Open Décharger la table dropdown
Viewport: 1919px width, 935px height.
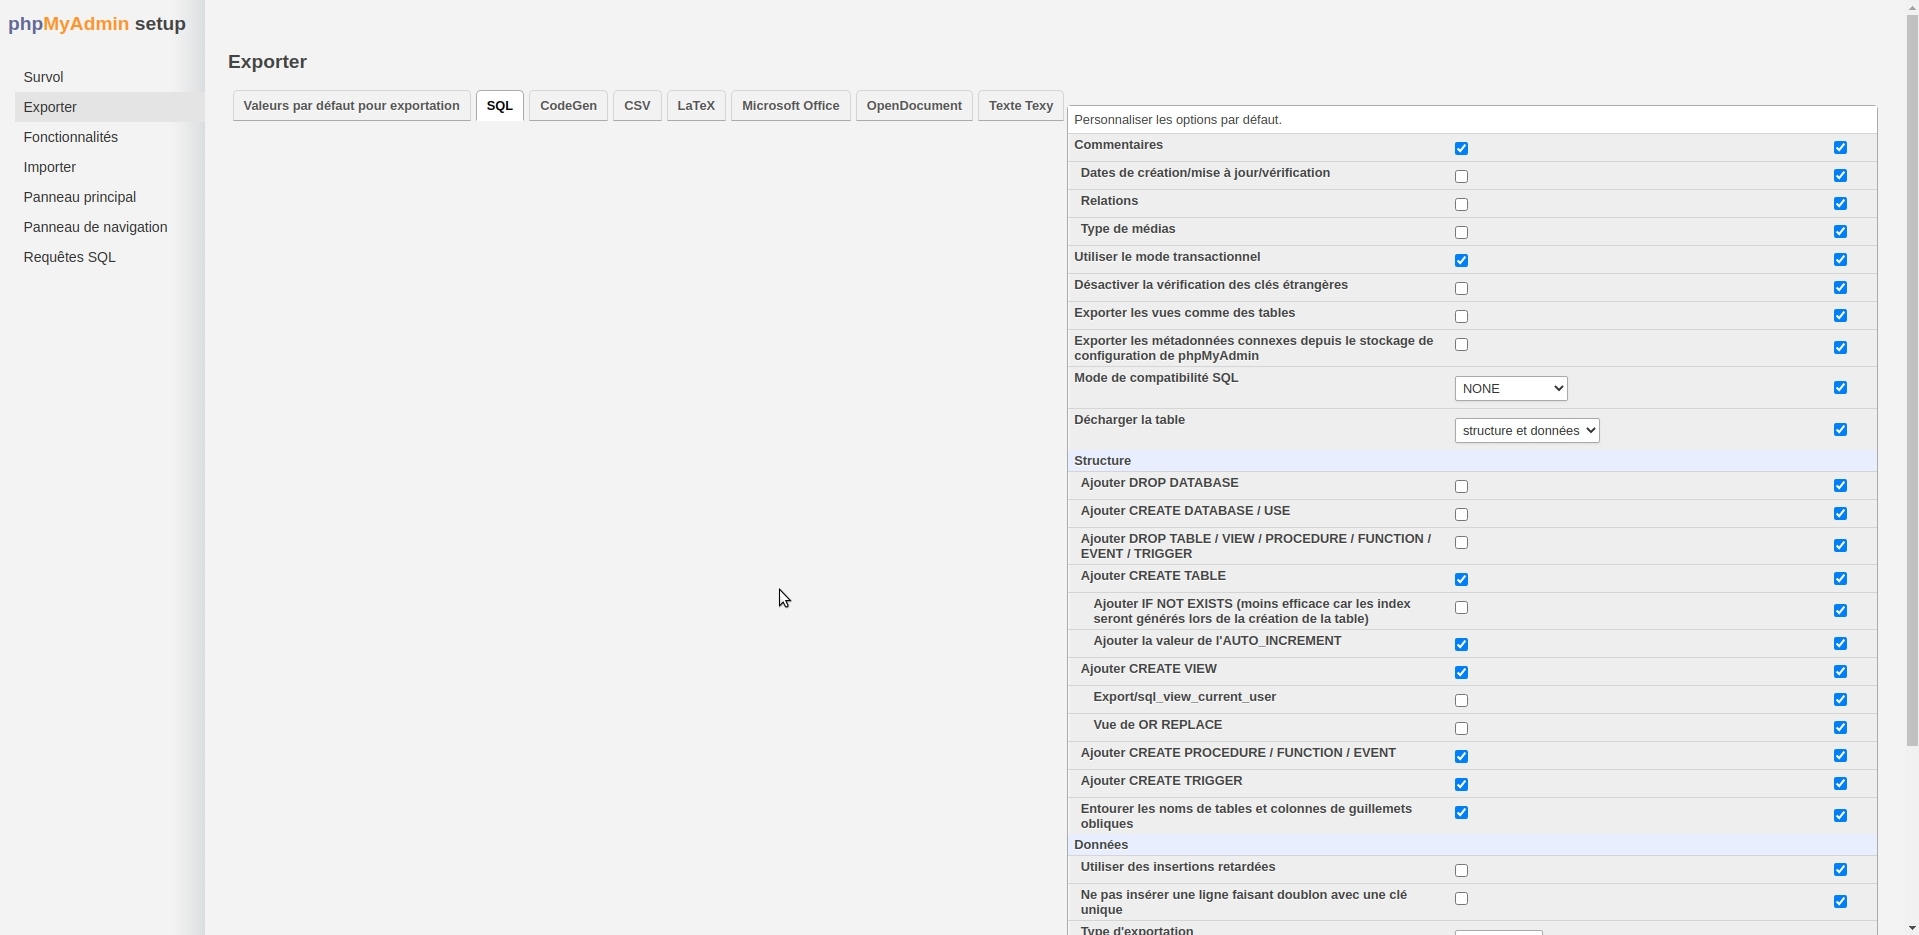click(x=1527, y=430)
